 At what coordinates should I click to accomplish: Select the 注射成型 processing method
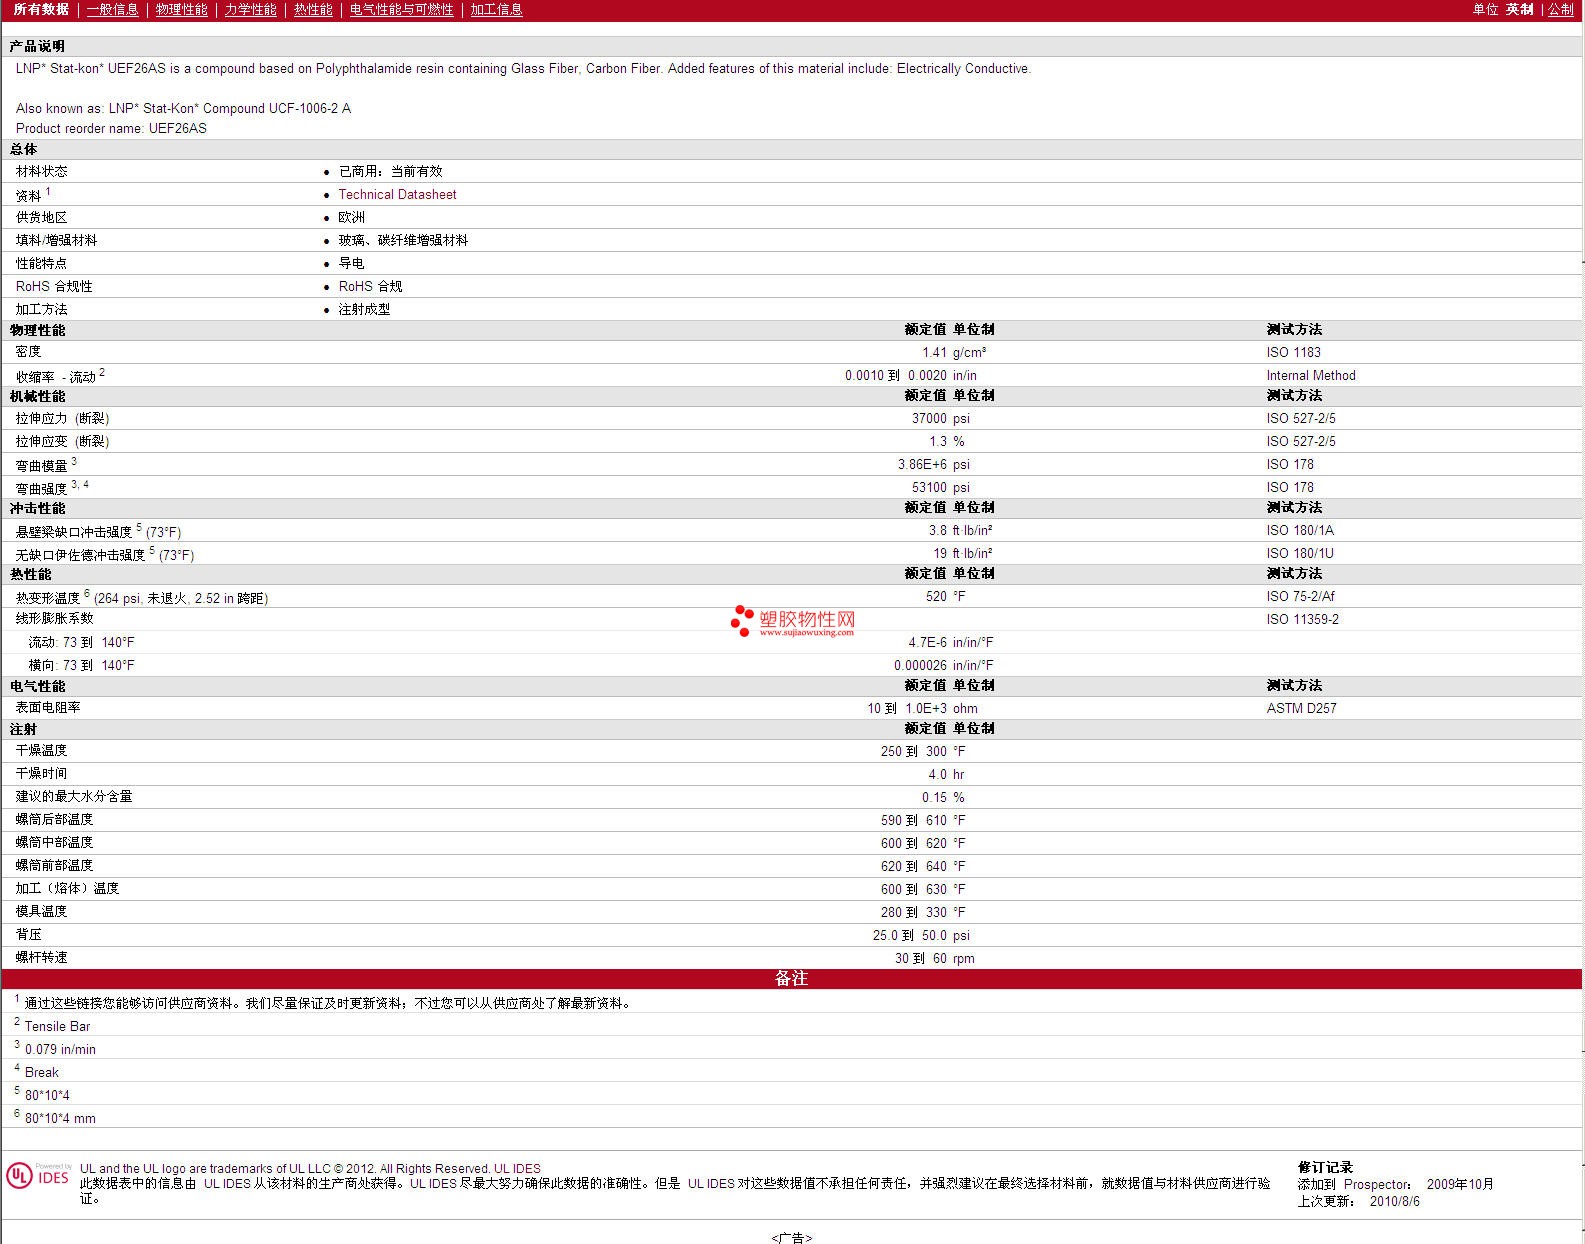coord(364,309)
